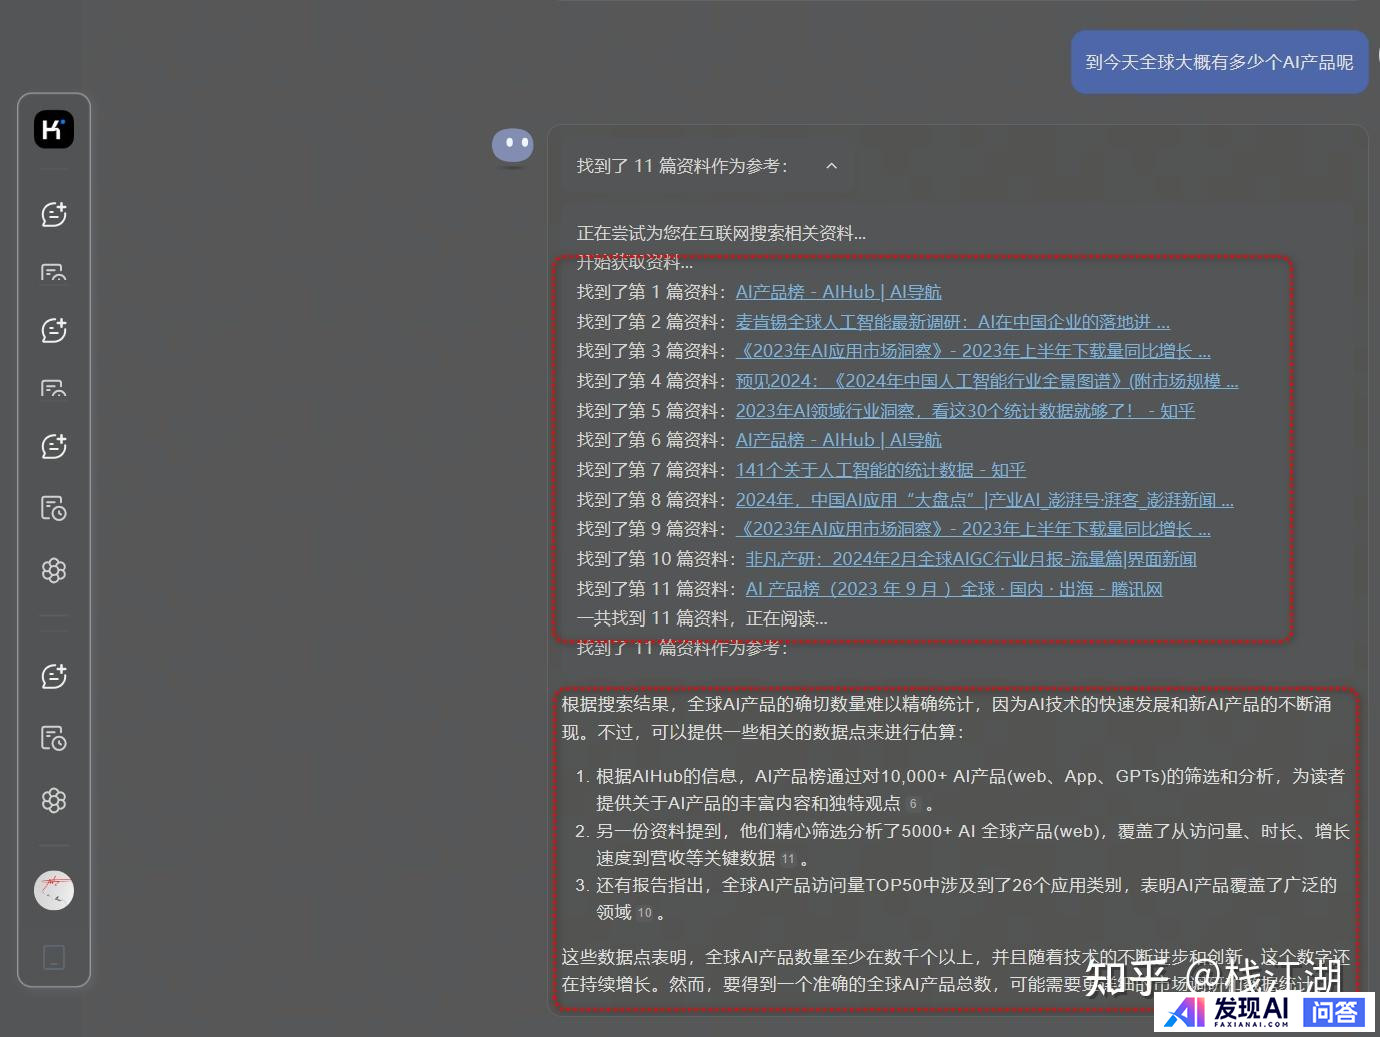Open the 麦肯锡全球人工智能最新调研 link
The height and width of the screenshot is (1037, 1380).
pos(952,322)
